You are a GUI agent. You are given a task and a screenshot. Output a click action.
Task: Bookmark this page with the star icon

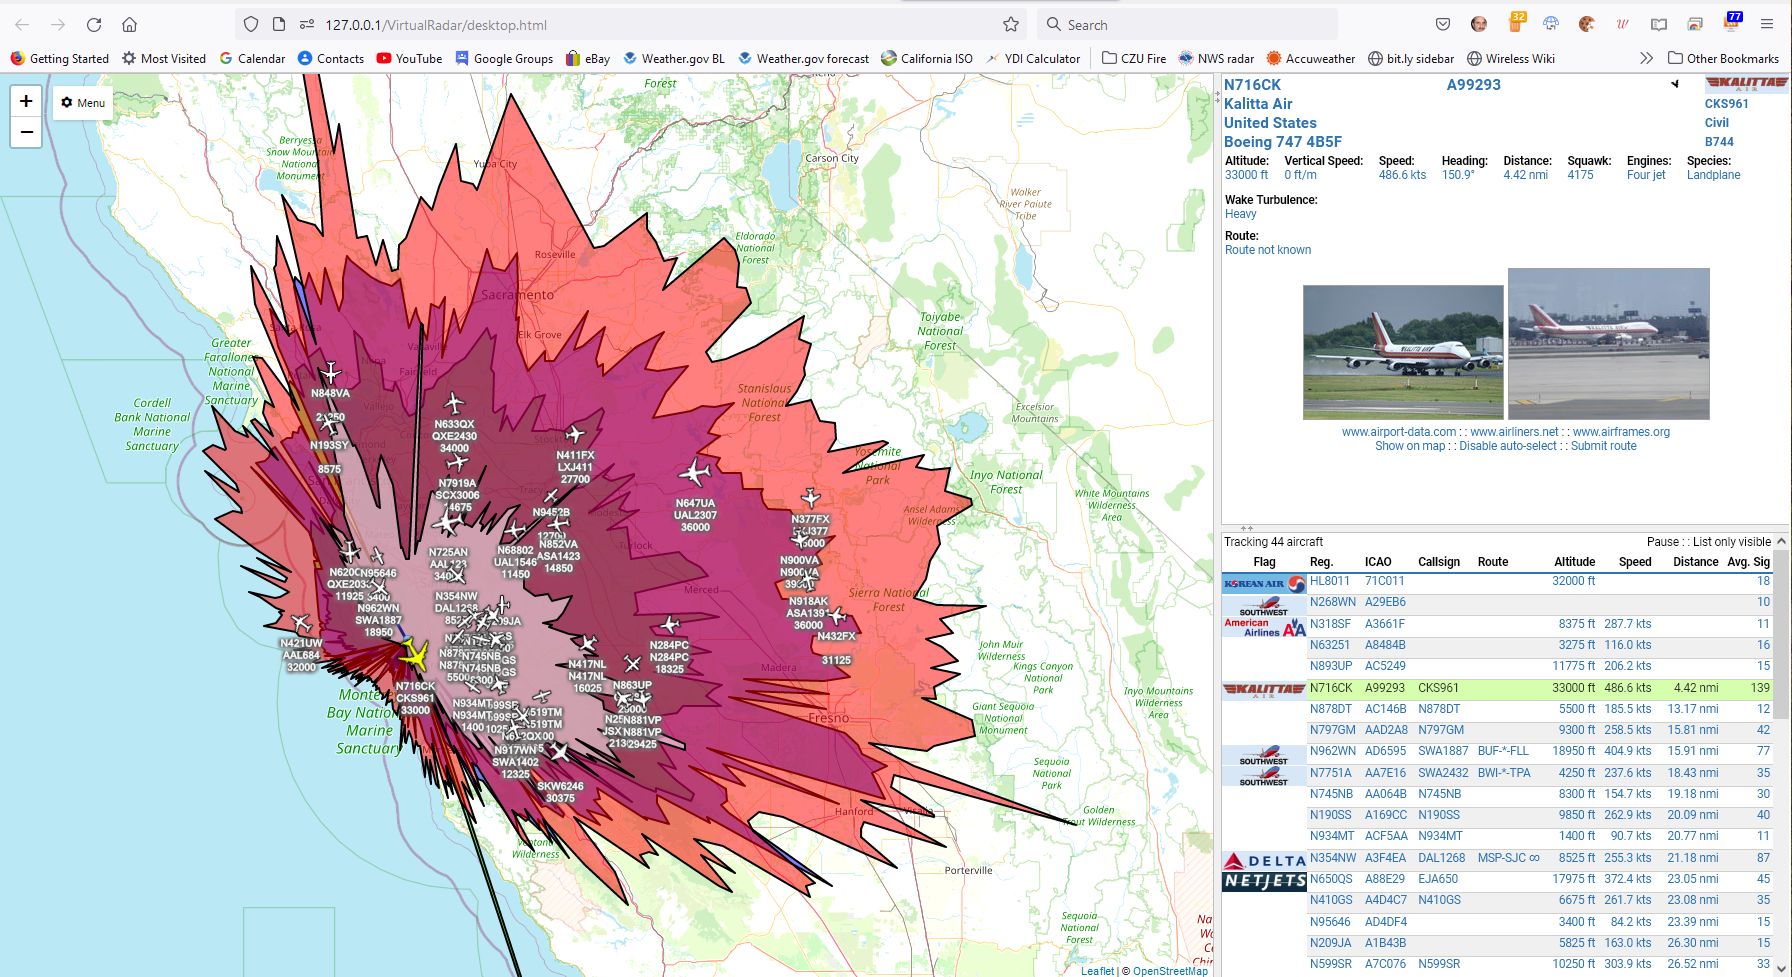click(1011, 25)
